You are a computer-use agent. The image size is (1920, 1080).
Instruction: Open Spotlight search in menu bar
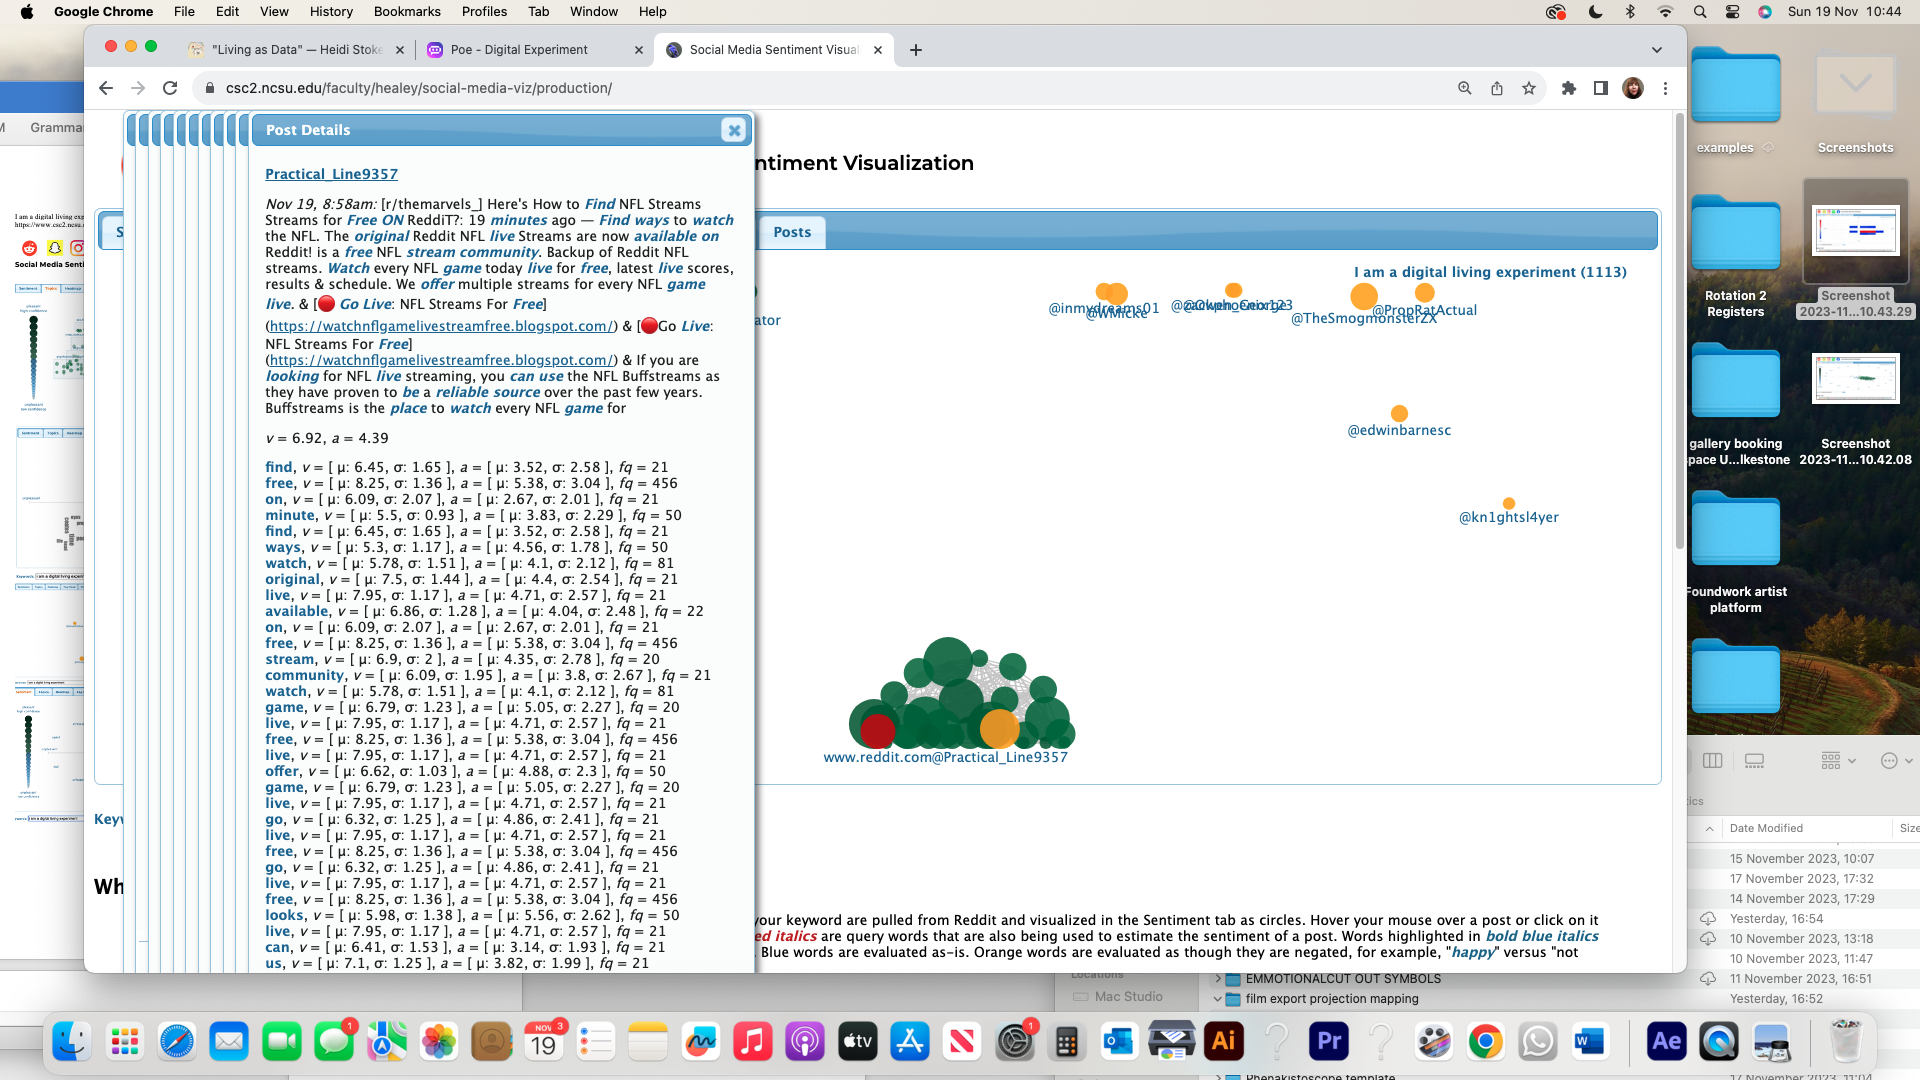1700,12
